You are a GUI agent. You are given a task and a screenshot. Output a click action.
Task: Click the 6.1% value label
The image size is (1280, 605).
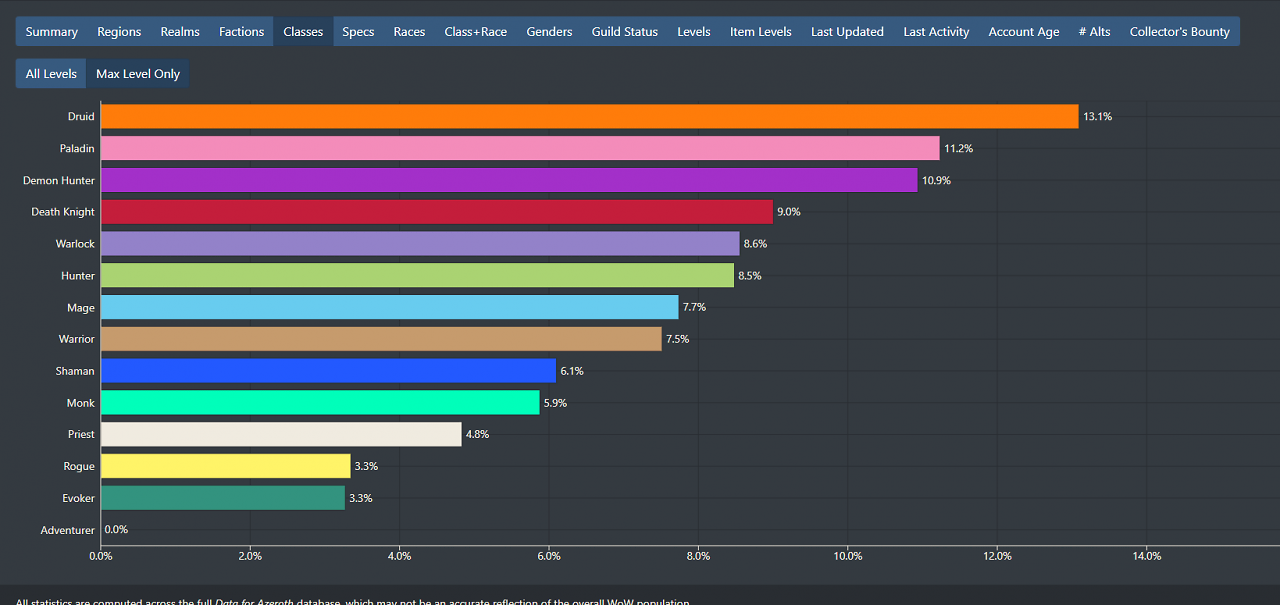pyautogui.click(x=572, y=371)
